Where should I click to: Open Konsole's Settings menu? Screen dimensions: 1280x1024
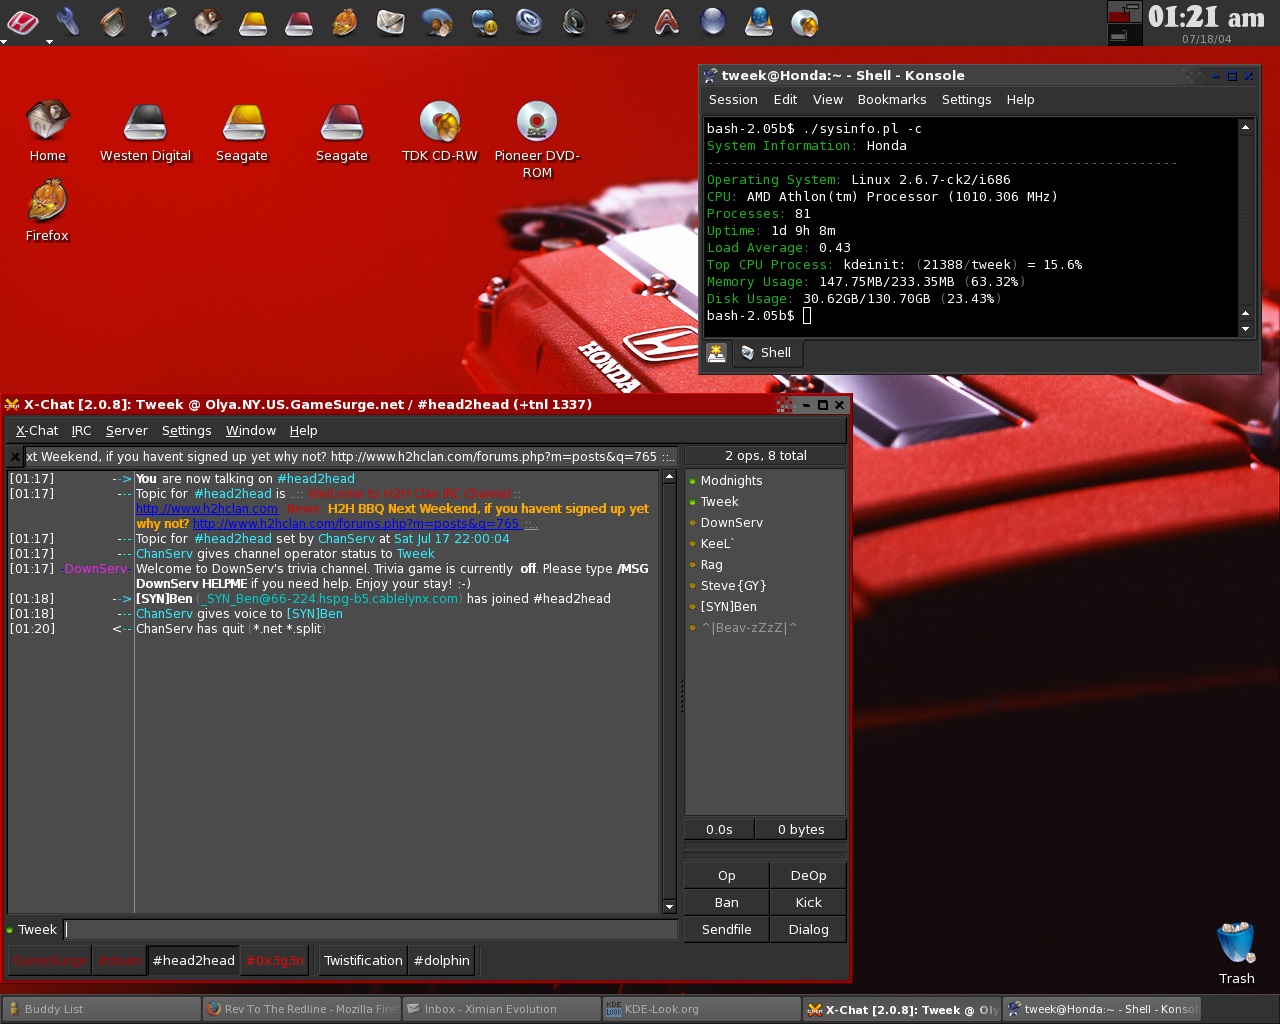(966, 100)
